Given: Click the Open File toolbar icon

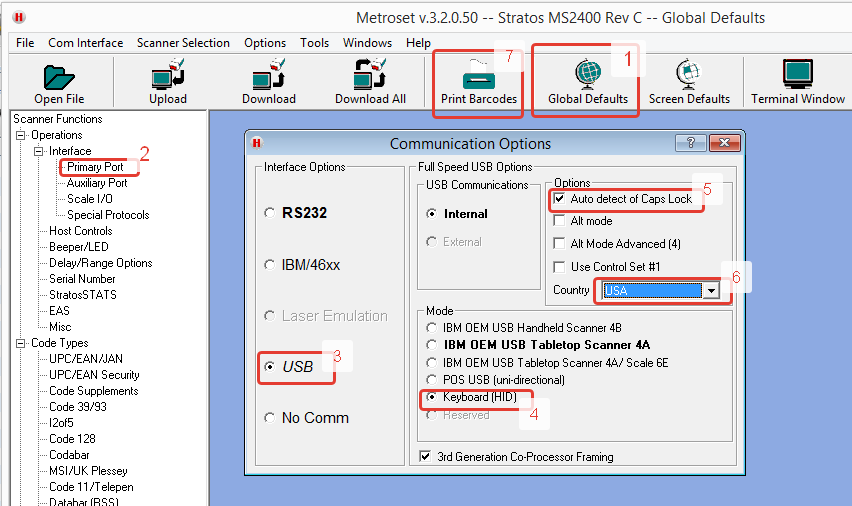Looking at the screenshot, I should [x=59, y=78].
